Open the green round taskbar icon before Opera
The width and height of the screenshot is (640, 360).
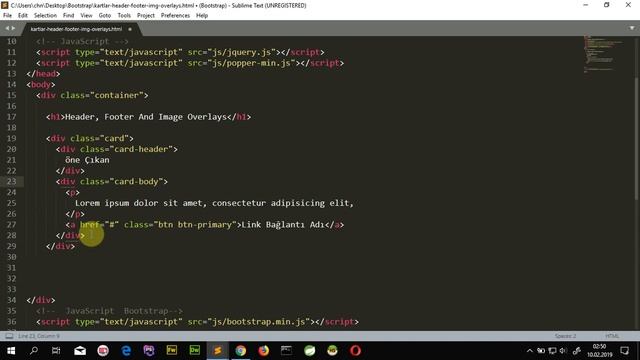pos(332,351)
